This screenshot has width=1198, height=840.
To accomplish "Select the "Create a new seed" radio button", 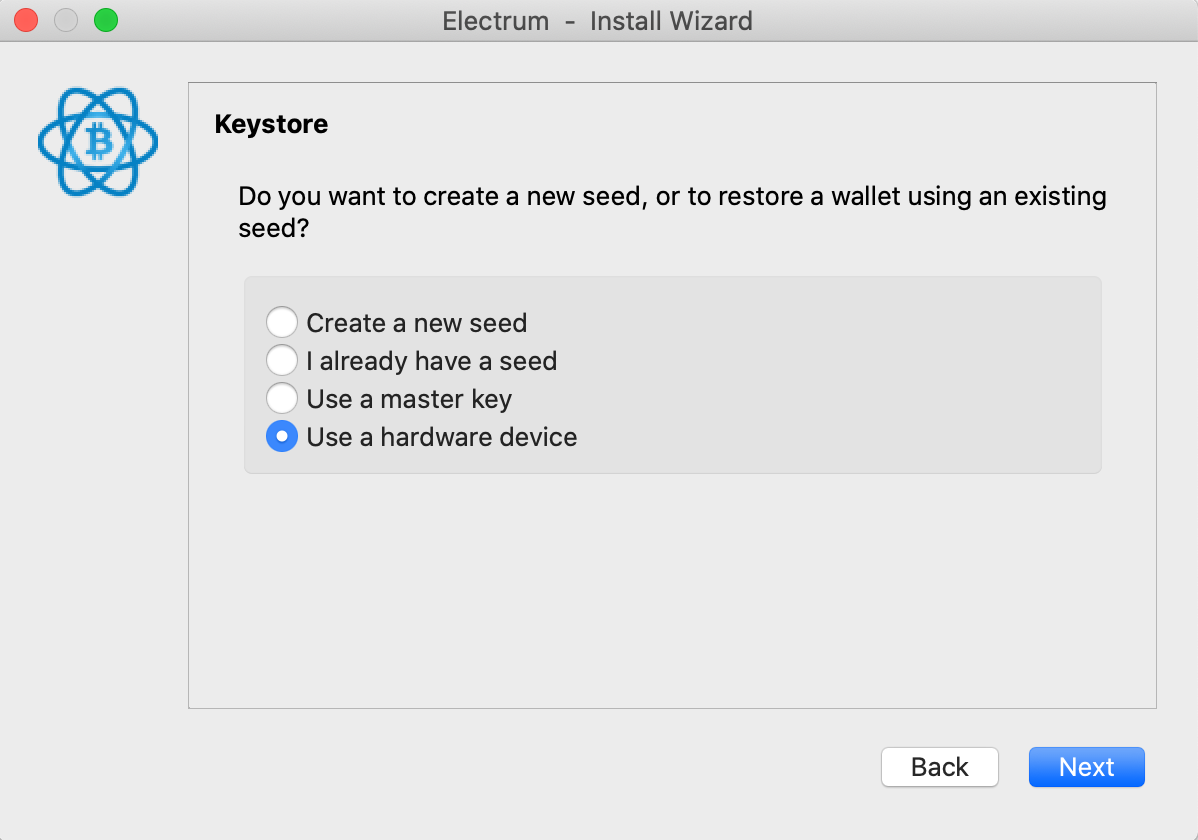I will point(282,323).
